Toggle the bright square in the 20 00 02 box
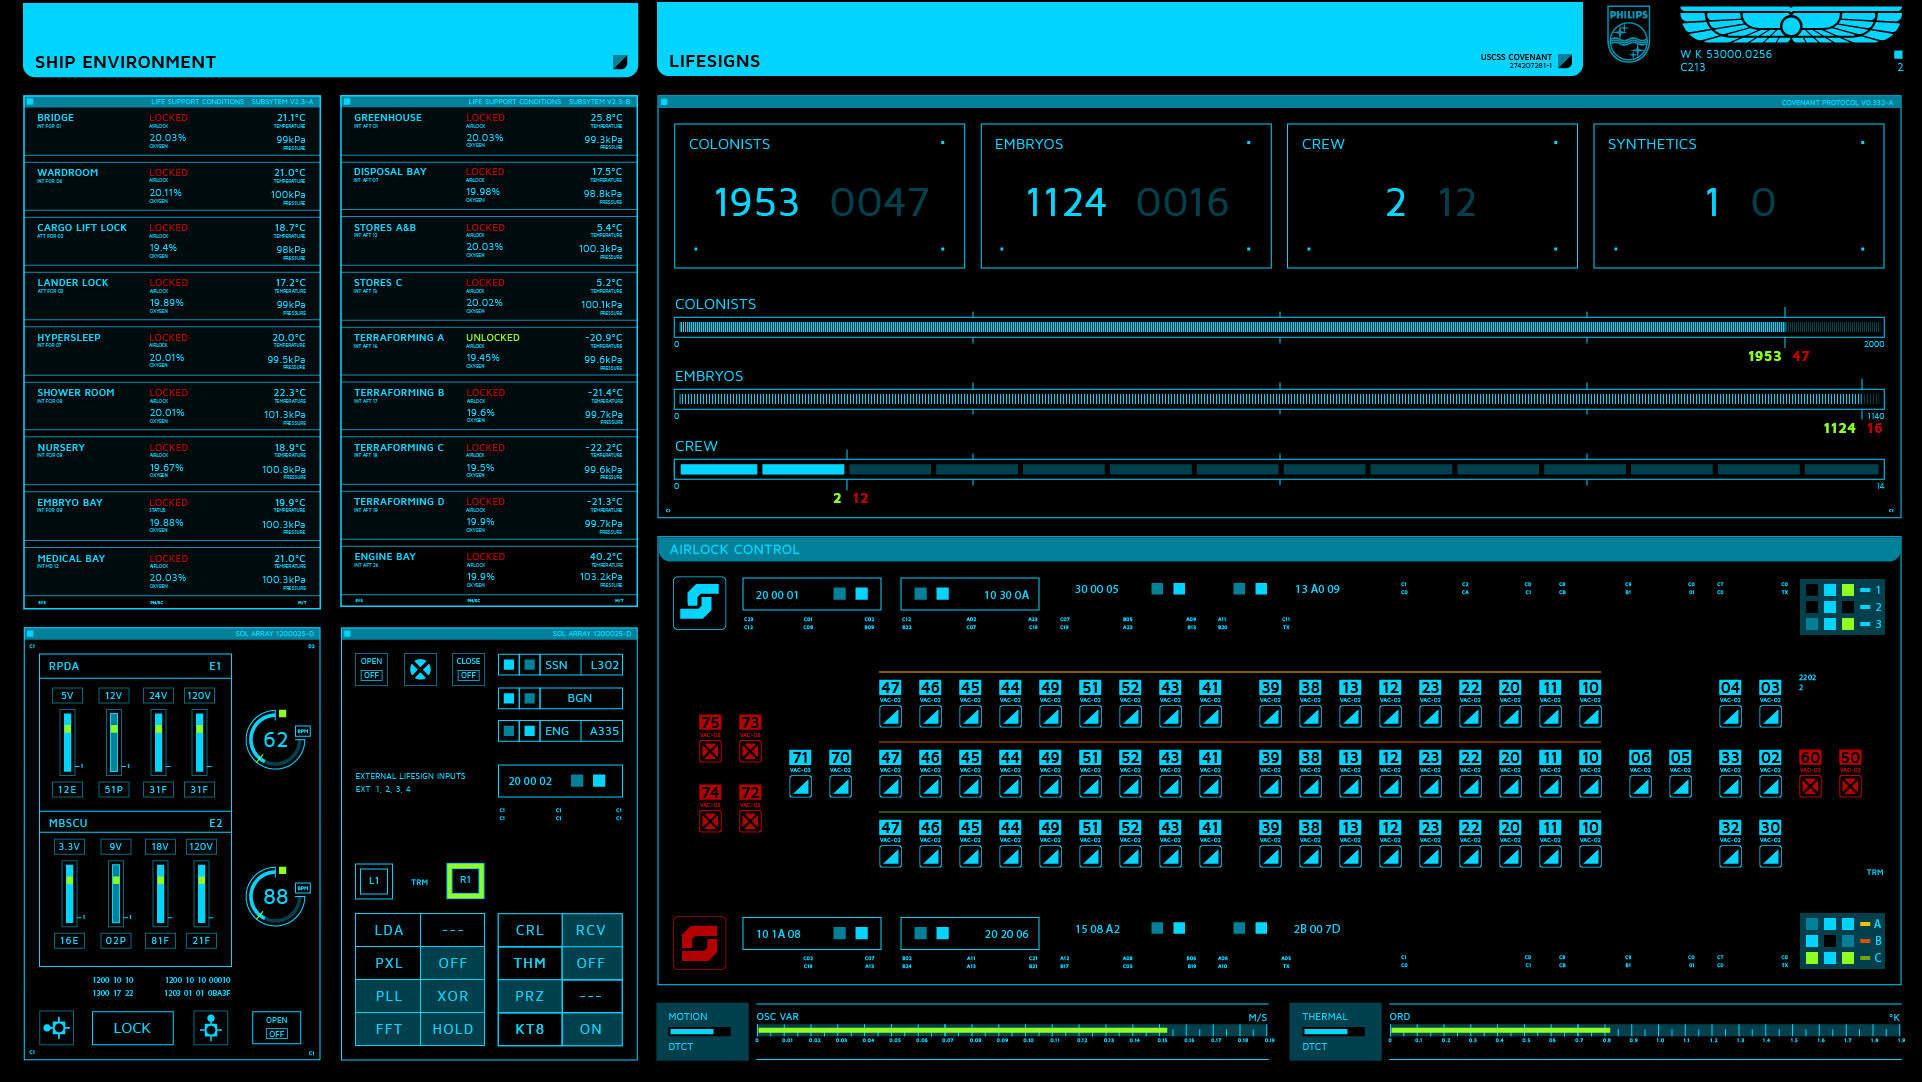The image size is (1922, 1082). click(x=599, y=781)
